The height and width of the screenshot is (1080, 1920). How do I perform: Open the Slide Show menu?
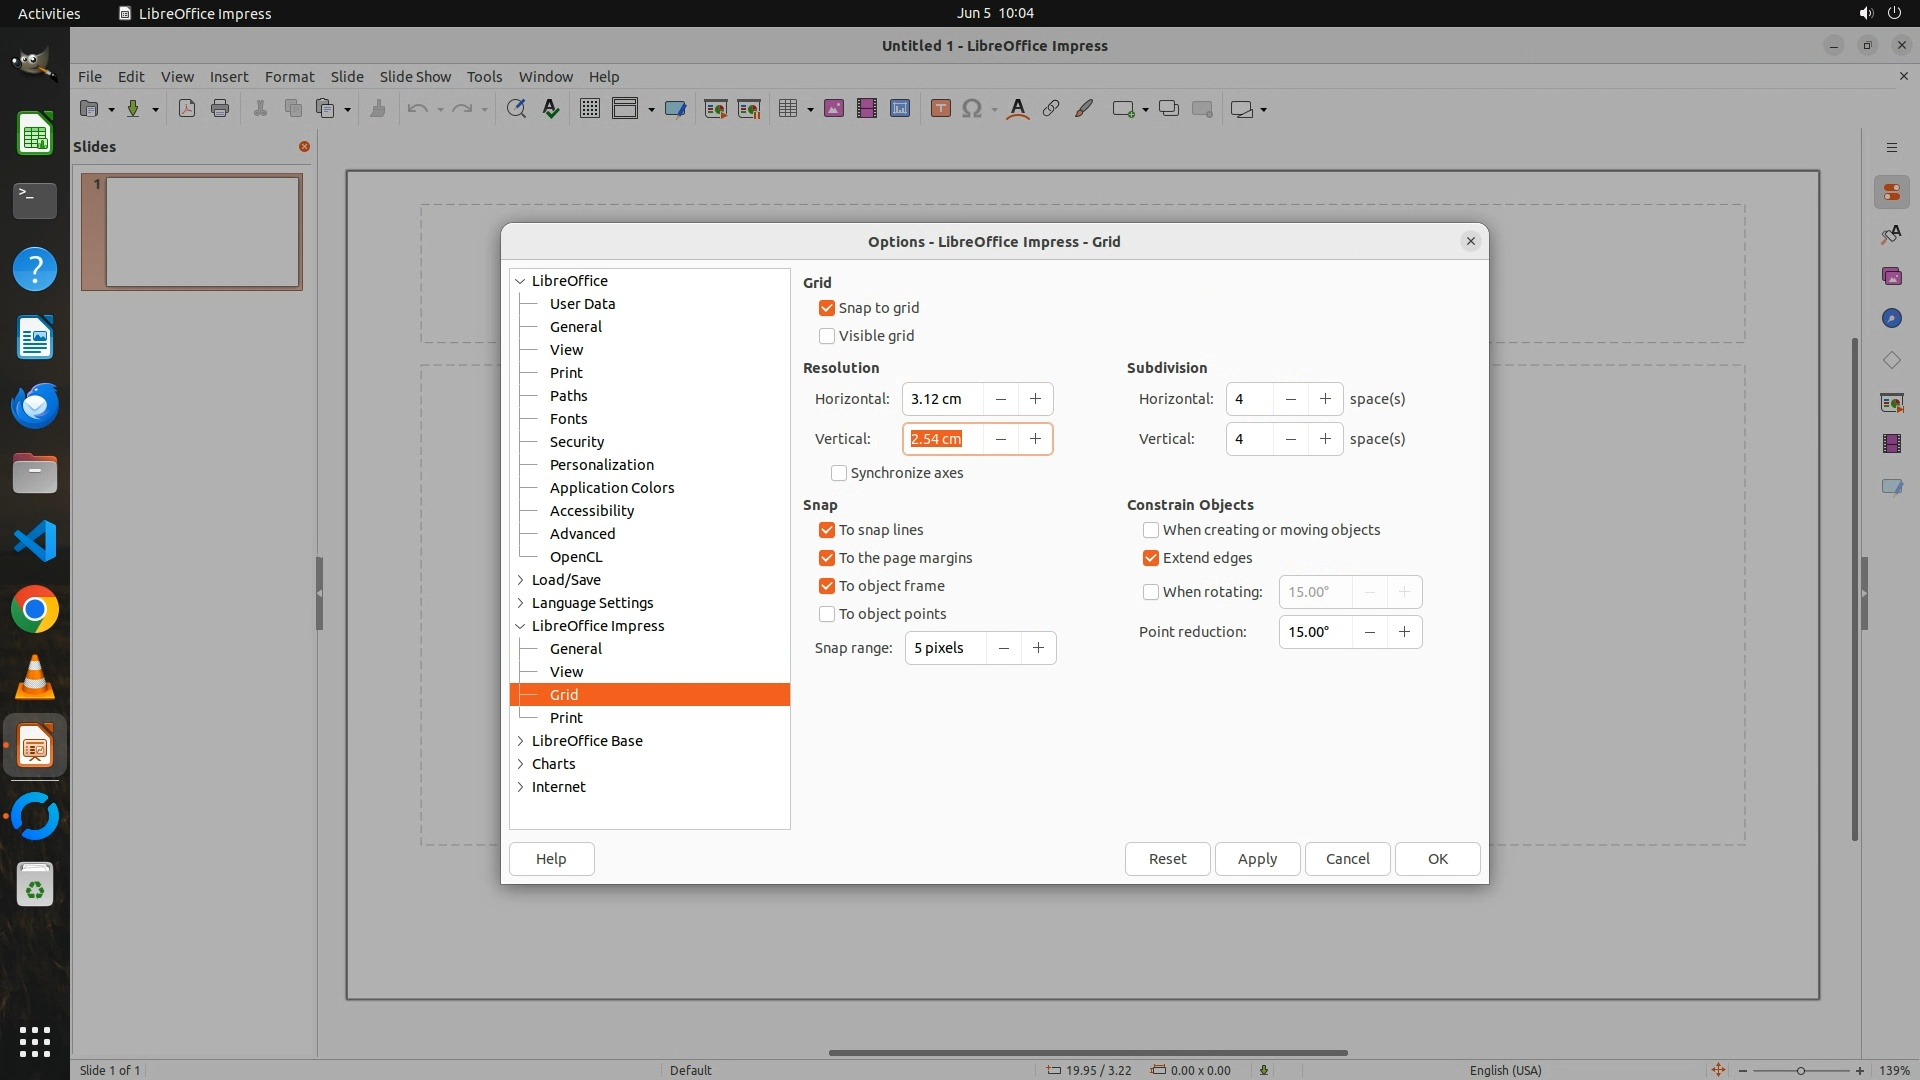[x=415, y=77]
